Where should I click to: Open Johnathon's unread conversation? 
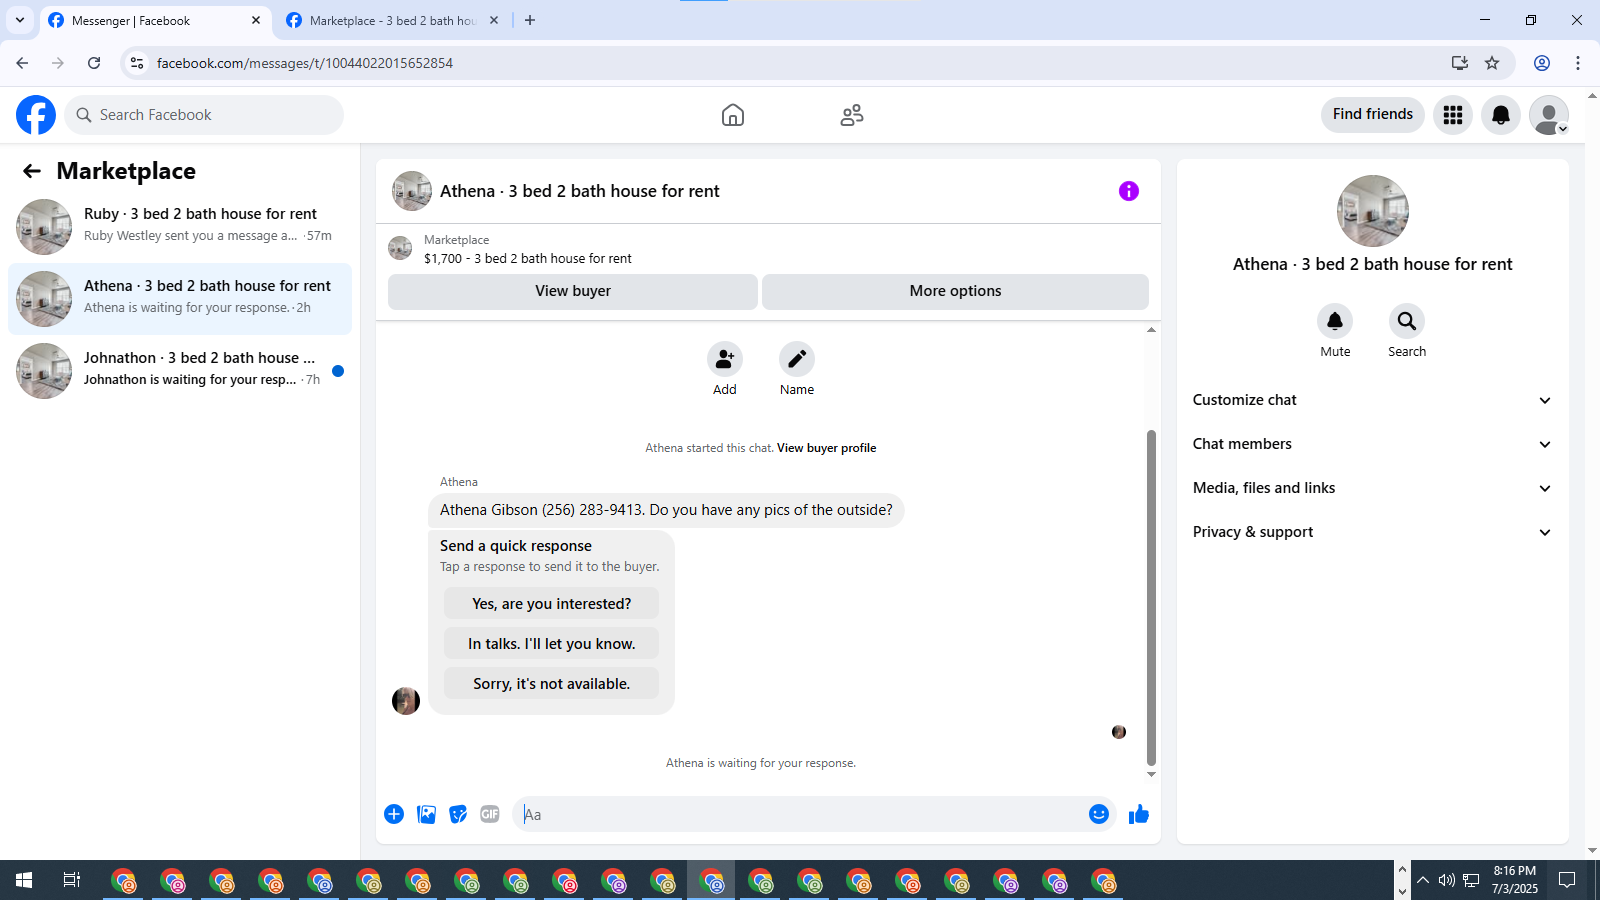pos(180,371)
